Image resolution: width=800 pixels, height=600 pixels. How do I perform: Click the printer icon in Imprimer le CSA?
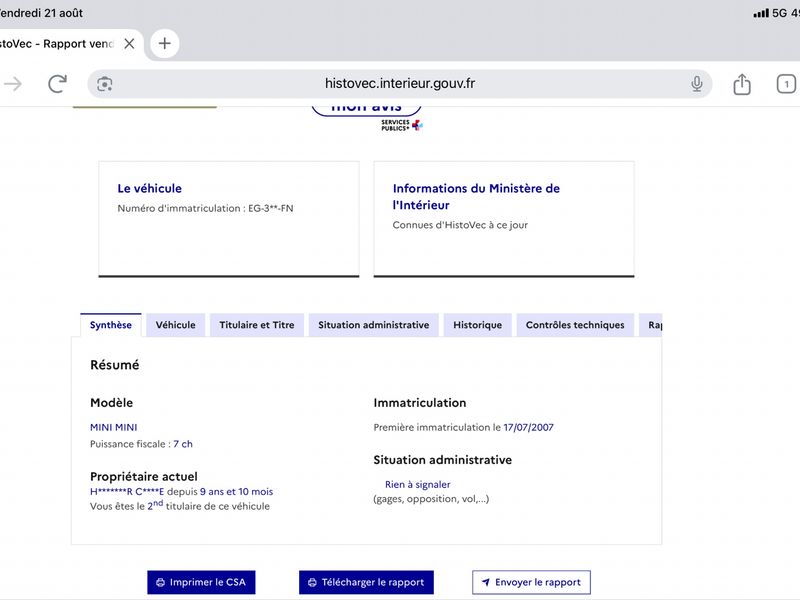tap(160, 582)
